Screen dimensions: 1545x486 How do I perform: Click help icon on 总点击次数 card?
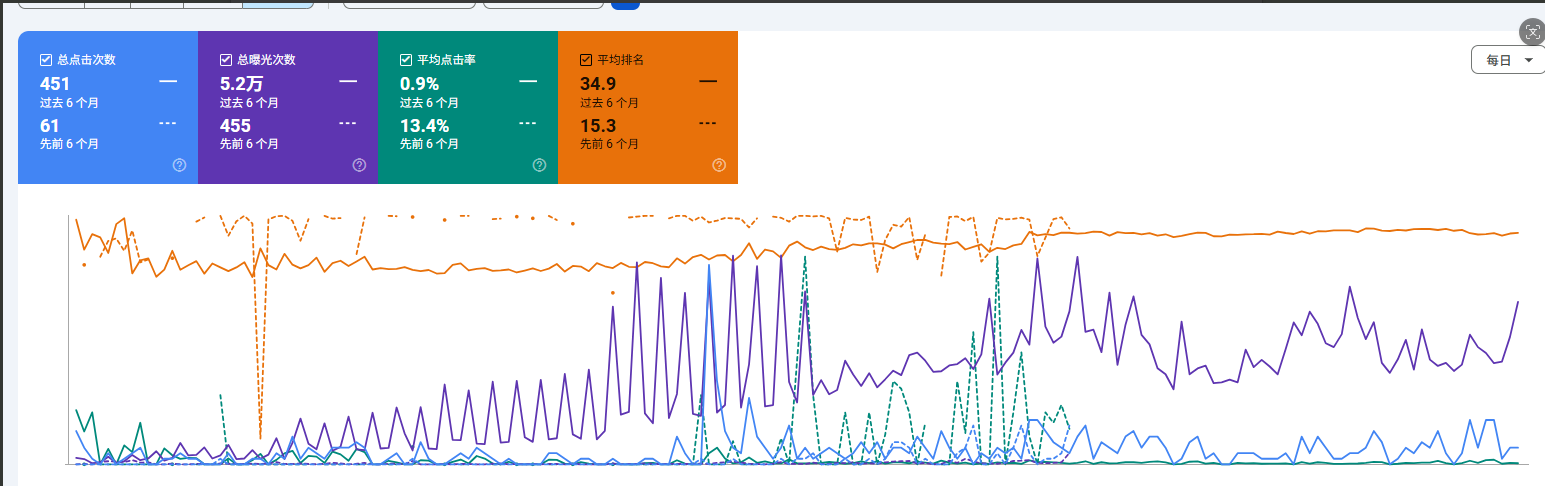click(179, 165)
